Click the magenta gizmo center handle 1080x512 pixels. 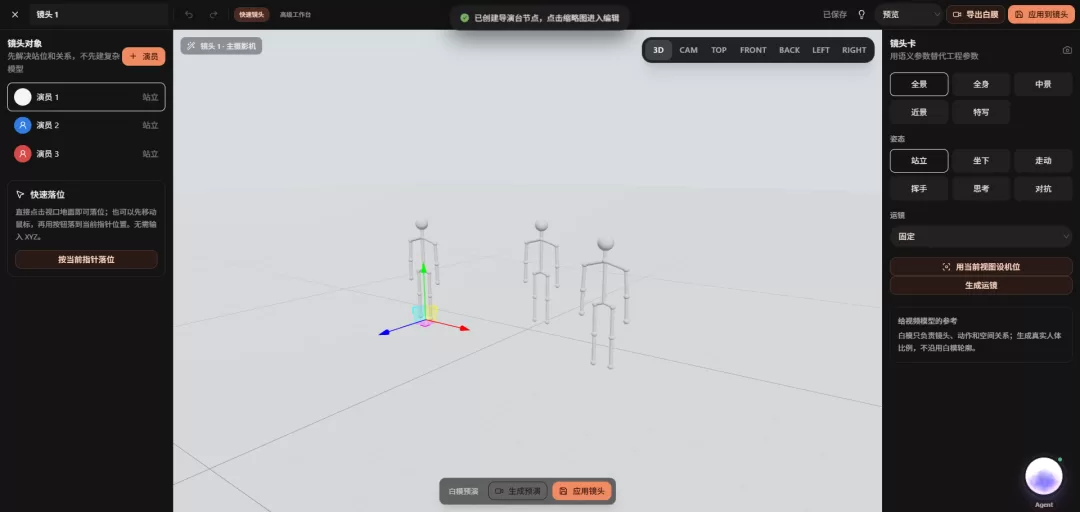(x=426, y=322)
